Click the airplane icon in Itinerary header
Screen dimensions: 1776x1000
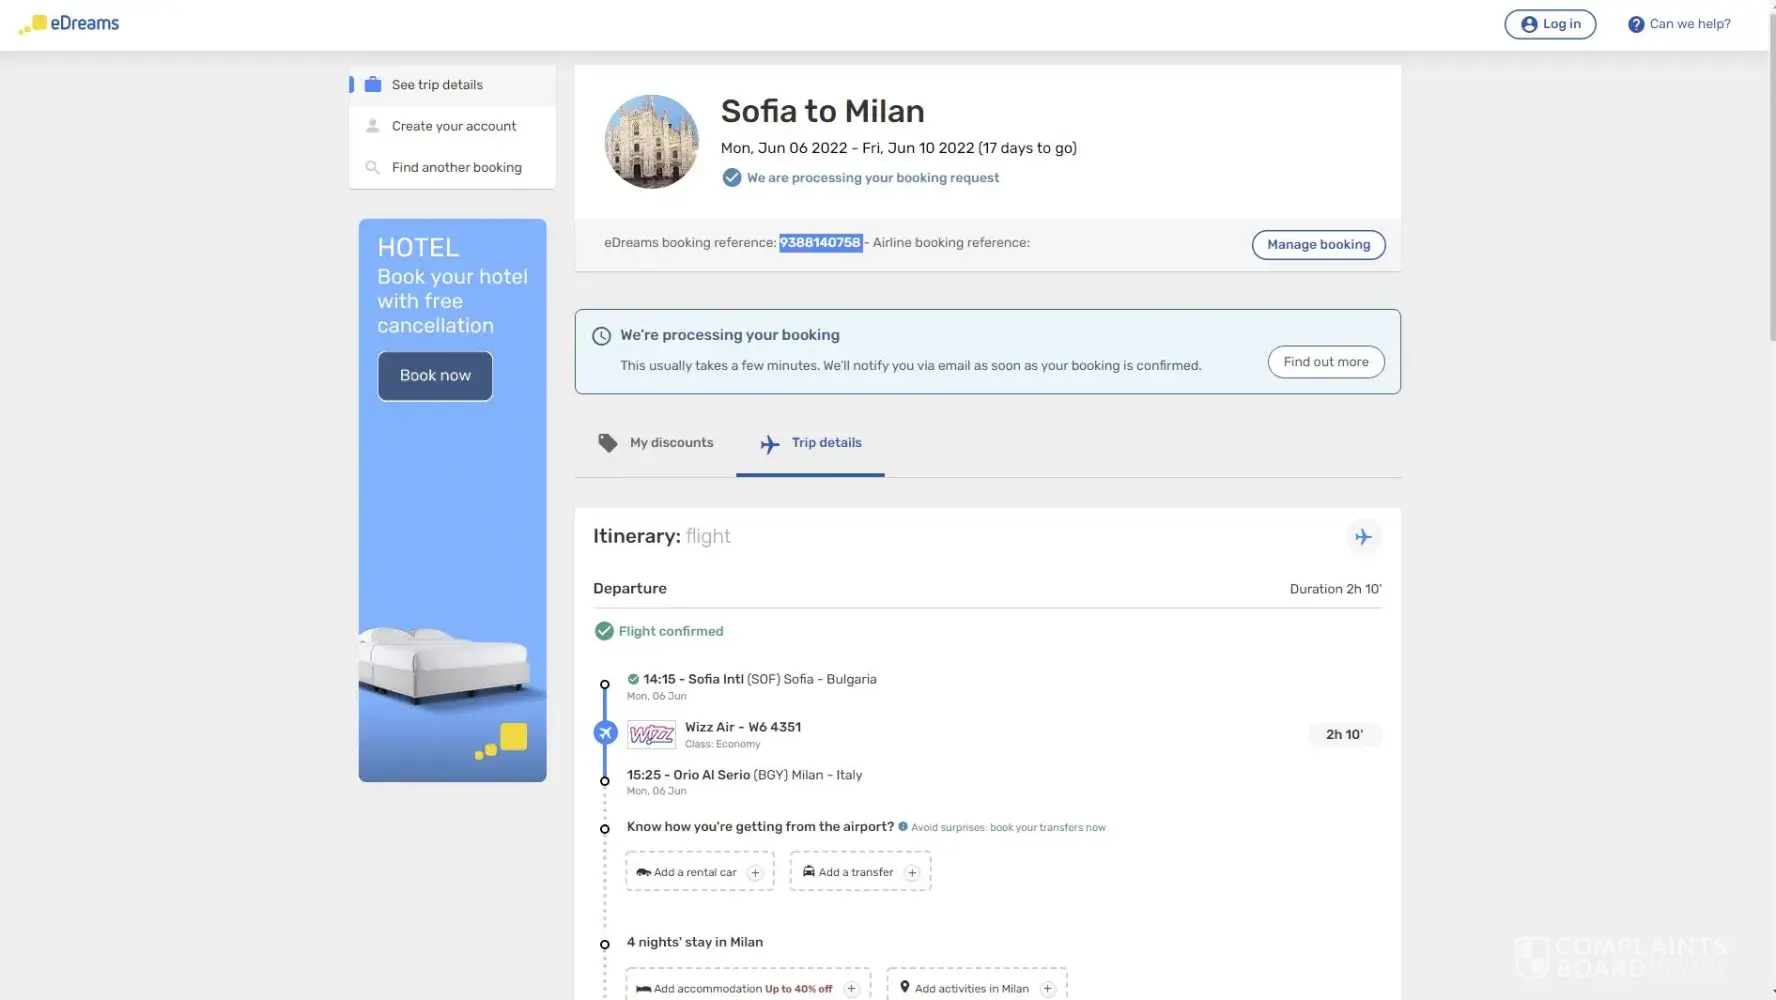[x=1362, y=537]
